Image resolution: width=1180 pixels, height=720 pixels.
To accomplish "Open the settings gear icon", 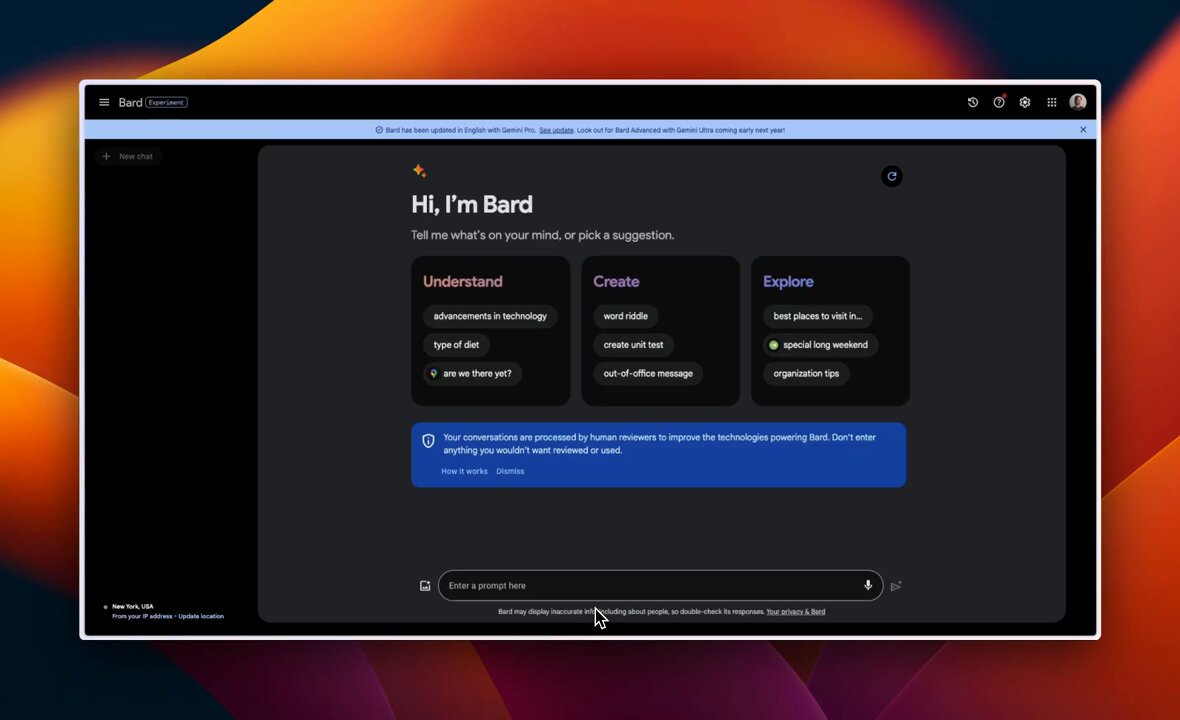I will click(x=1024, y=102).
